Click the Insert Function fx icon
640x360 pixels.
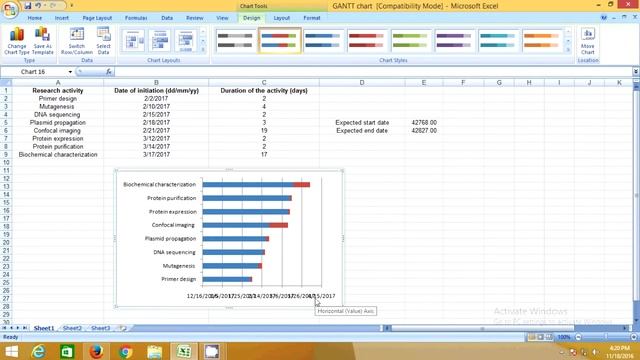coord(109,72)
